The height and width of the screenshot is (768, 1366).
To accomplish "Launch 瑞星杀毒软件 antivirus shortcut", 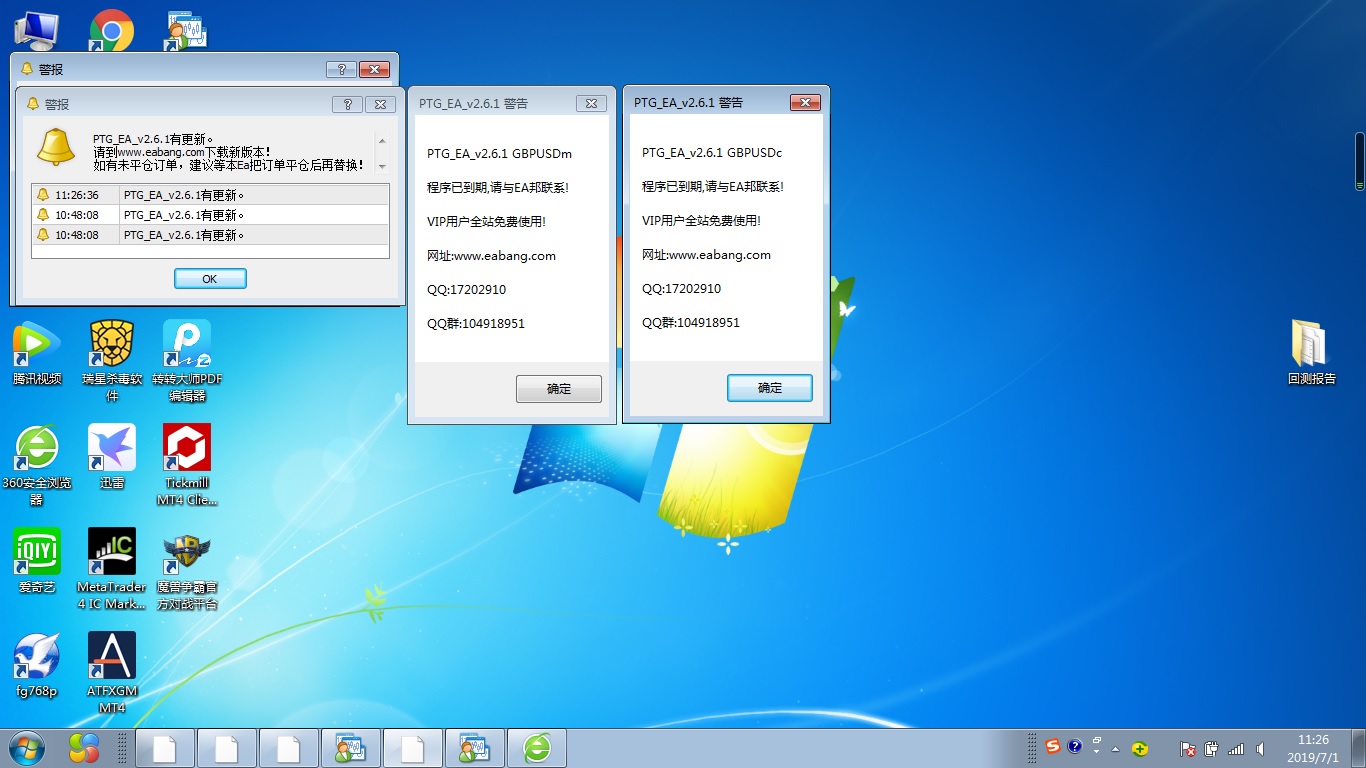I will point(112,361).
